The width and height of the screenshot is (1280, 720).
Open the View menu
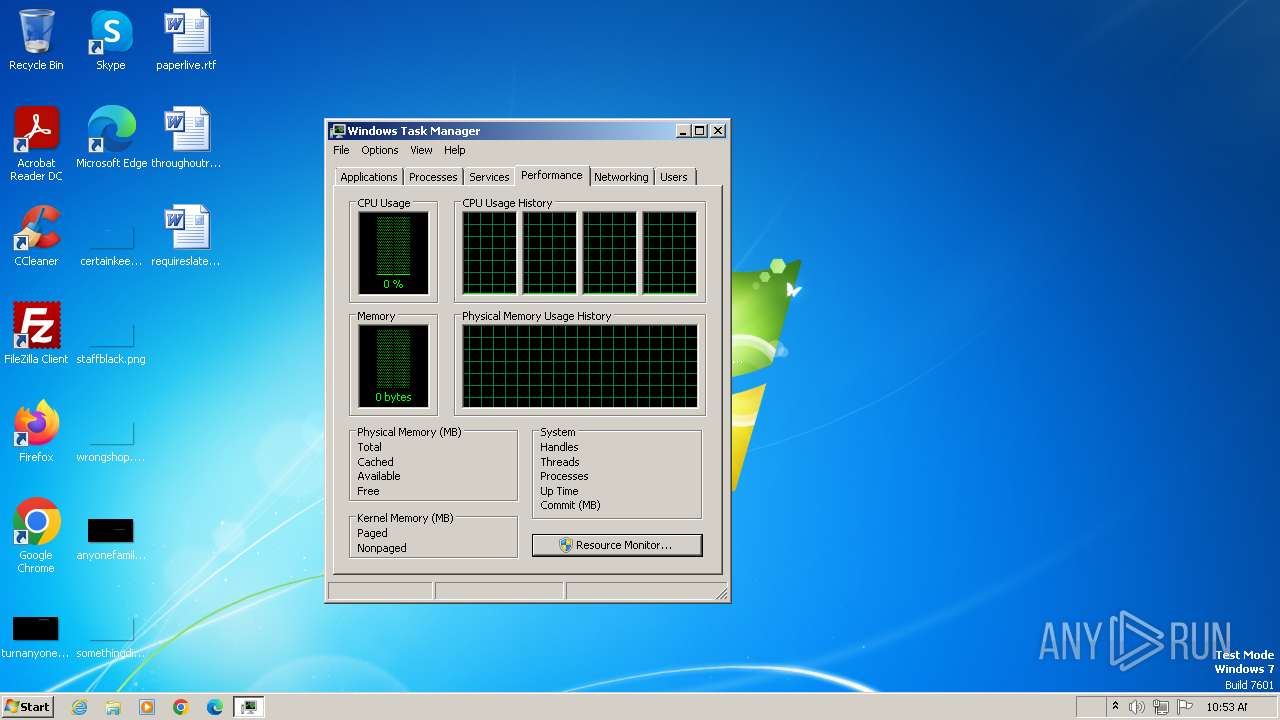[422, 150]
